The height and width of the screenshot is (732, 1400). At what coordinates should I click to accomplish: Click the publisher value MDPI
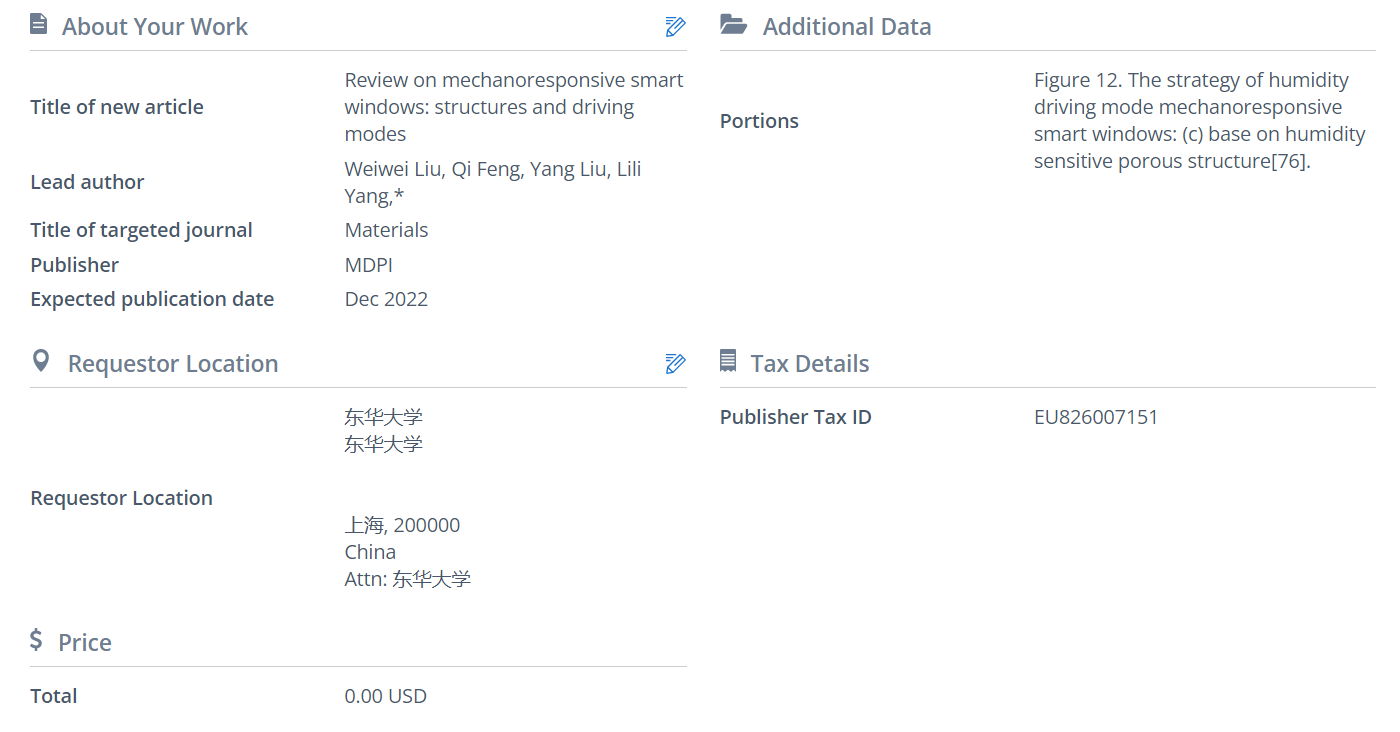pos(371,265)
